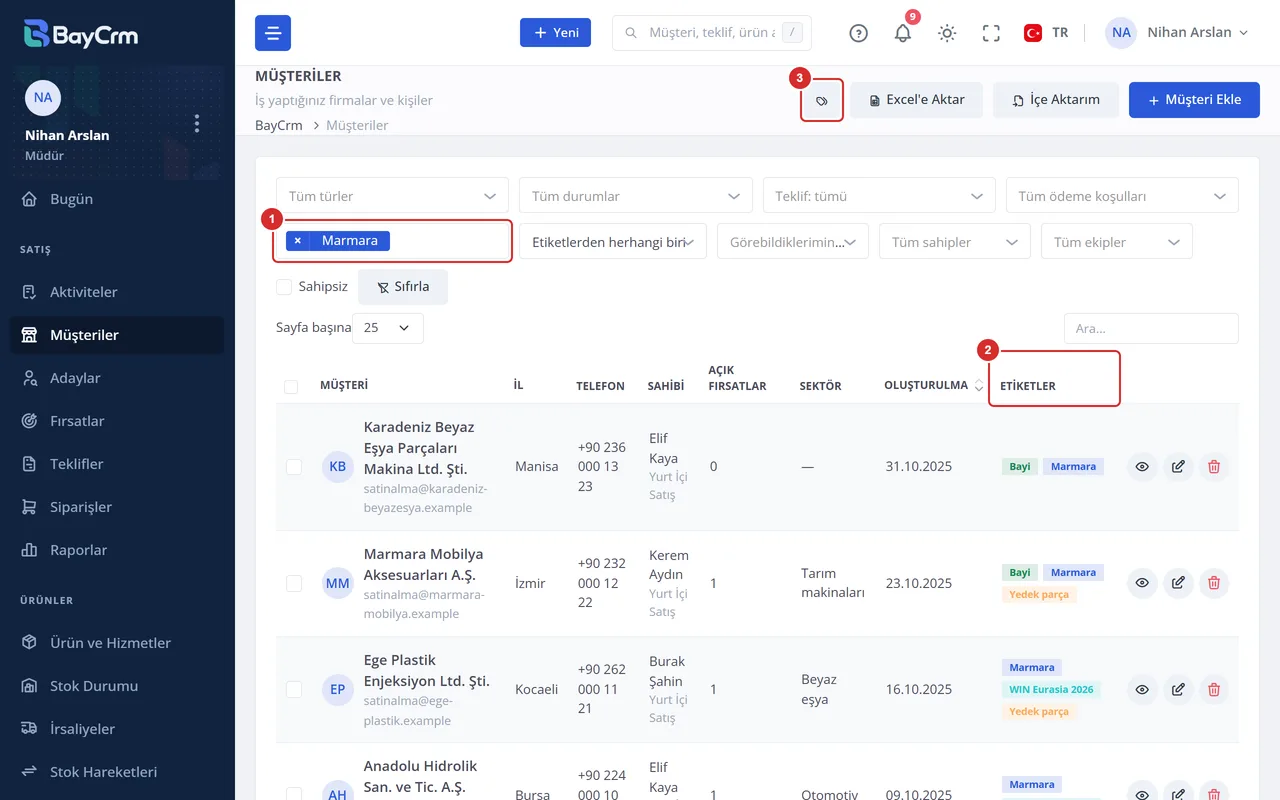The image size is (1280, 800).
Task: Navigate to Raporlar in sidebar
Action: tap(117, 550)
